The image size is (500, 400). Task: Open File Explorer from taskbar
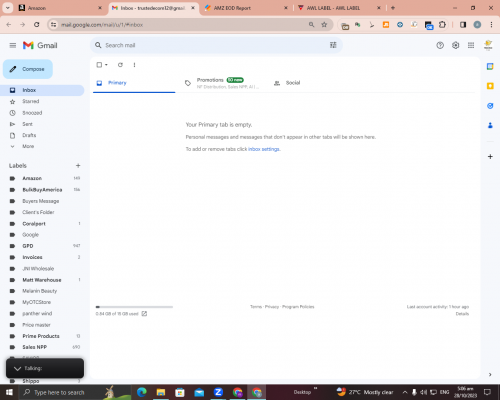click(x=161, y=392)
